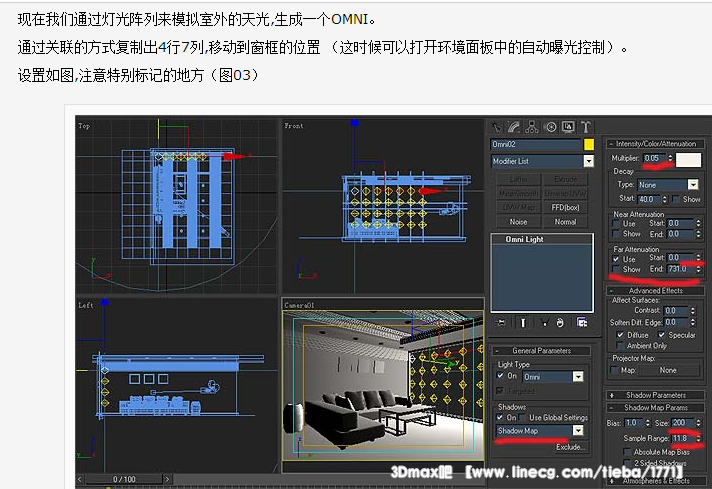
Task: Open the Display command panel tab
Action: pyautogui.click(x=568, y=127)
